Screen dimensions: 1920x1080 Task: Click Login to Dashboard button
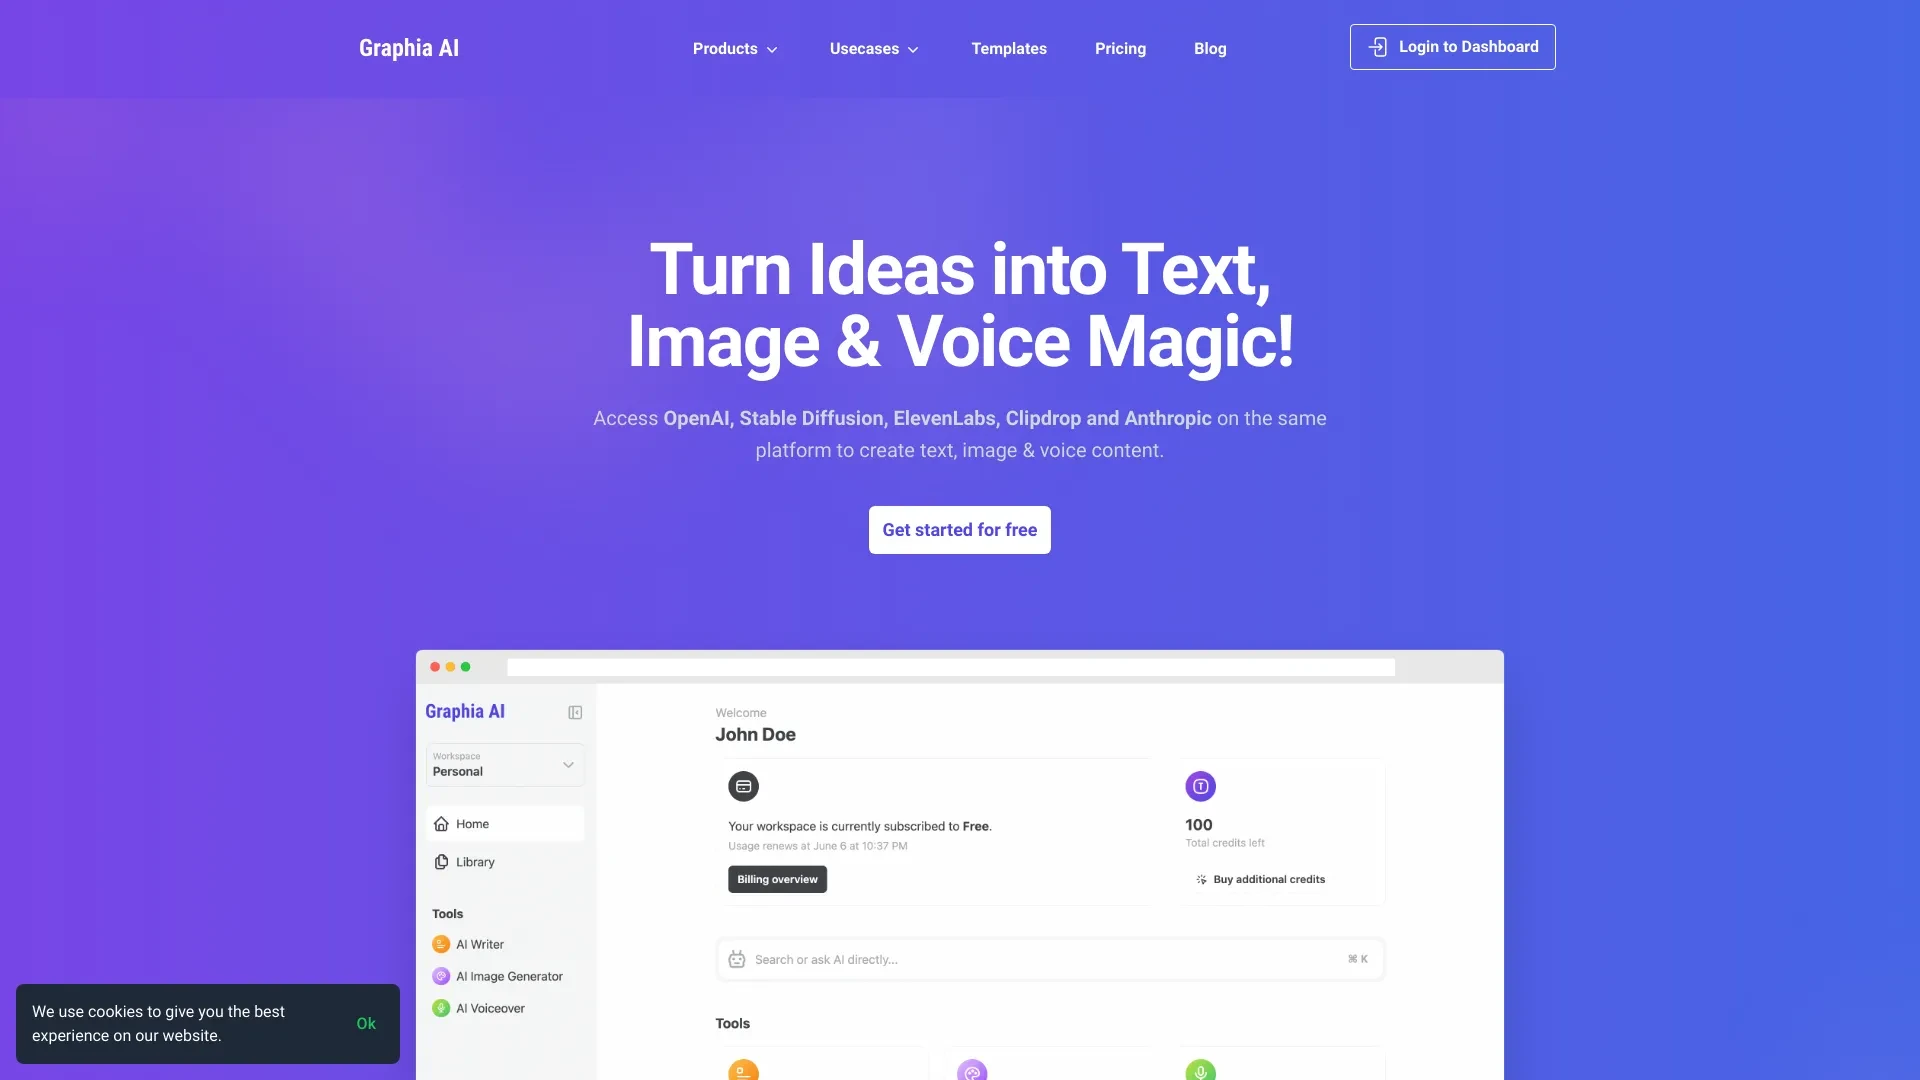pos(1452,46)
